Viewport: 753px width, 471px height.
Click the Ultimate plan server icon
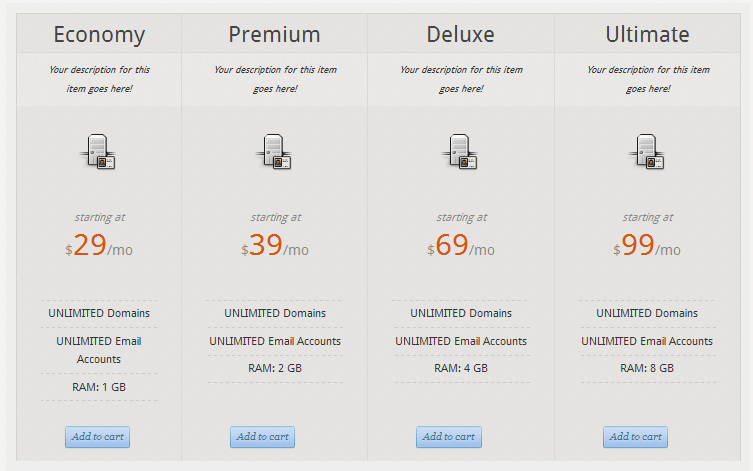pyautogui.click(x=646, y=152)
